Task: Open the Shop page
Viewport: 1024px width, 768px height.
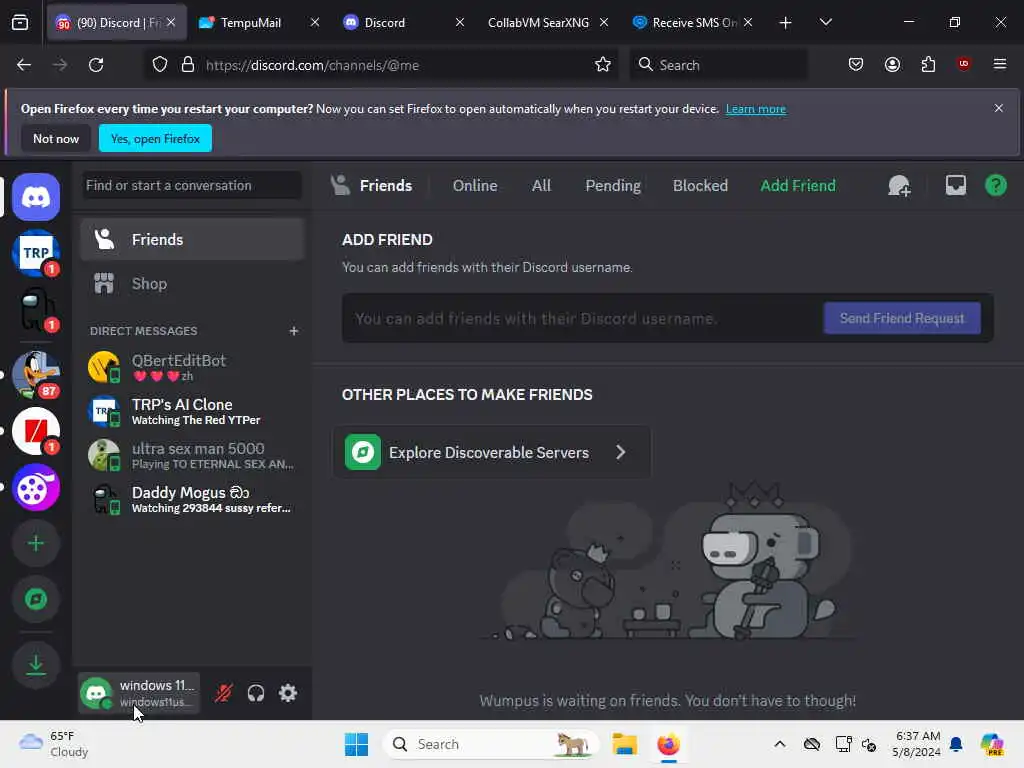Action: (193, 283)
